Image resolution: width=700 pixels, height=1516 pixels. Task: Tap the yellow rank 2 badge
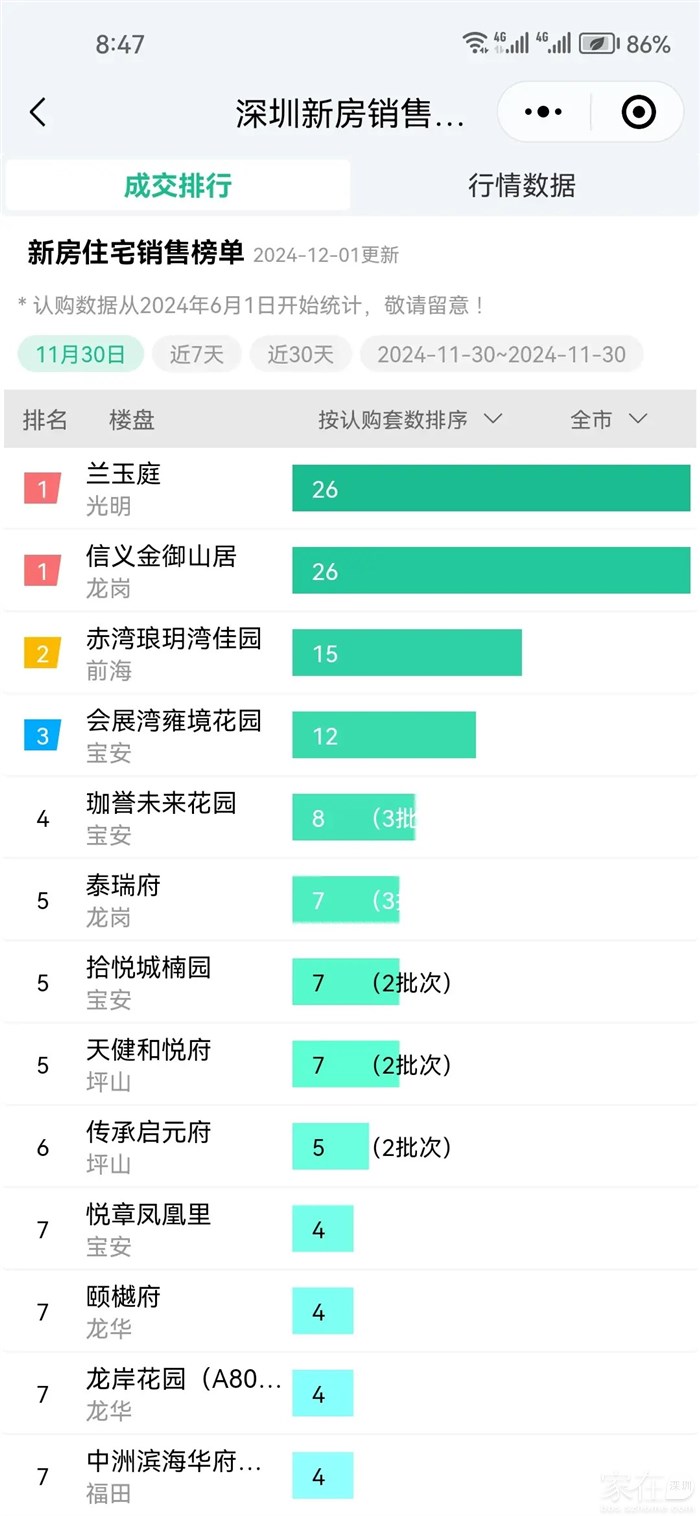[42, 654]
